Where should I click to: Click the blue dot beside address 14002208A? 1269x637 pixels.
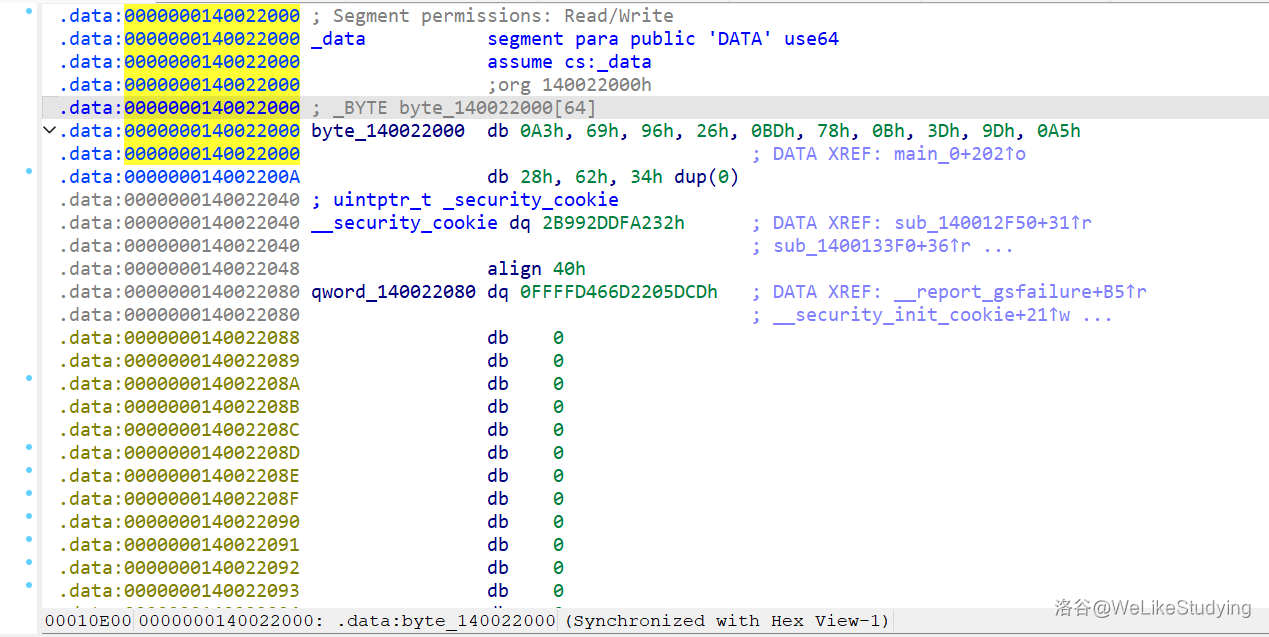pos(29,379)
